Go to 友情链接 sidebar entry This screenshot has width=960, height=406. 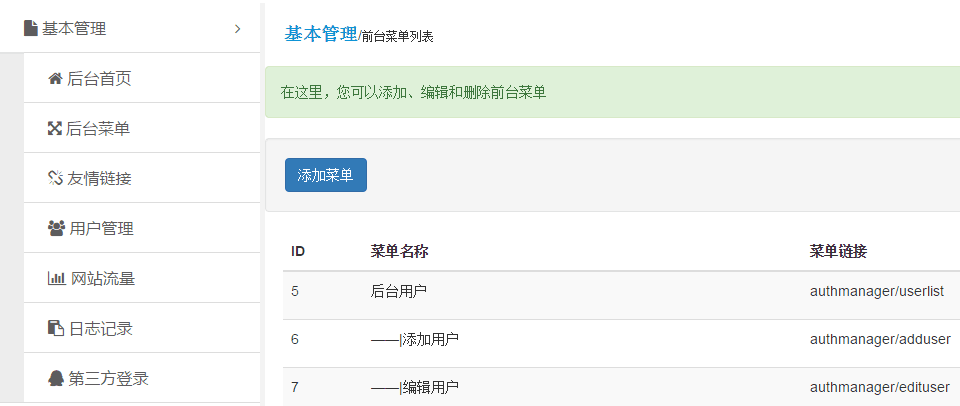coord(99,179)
